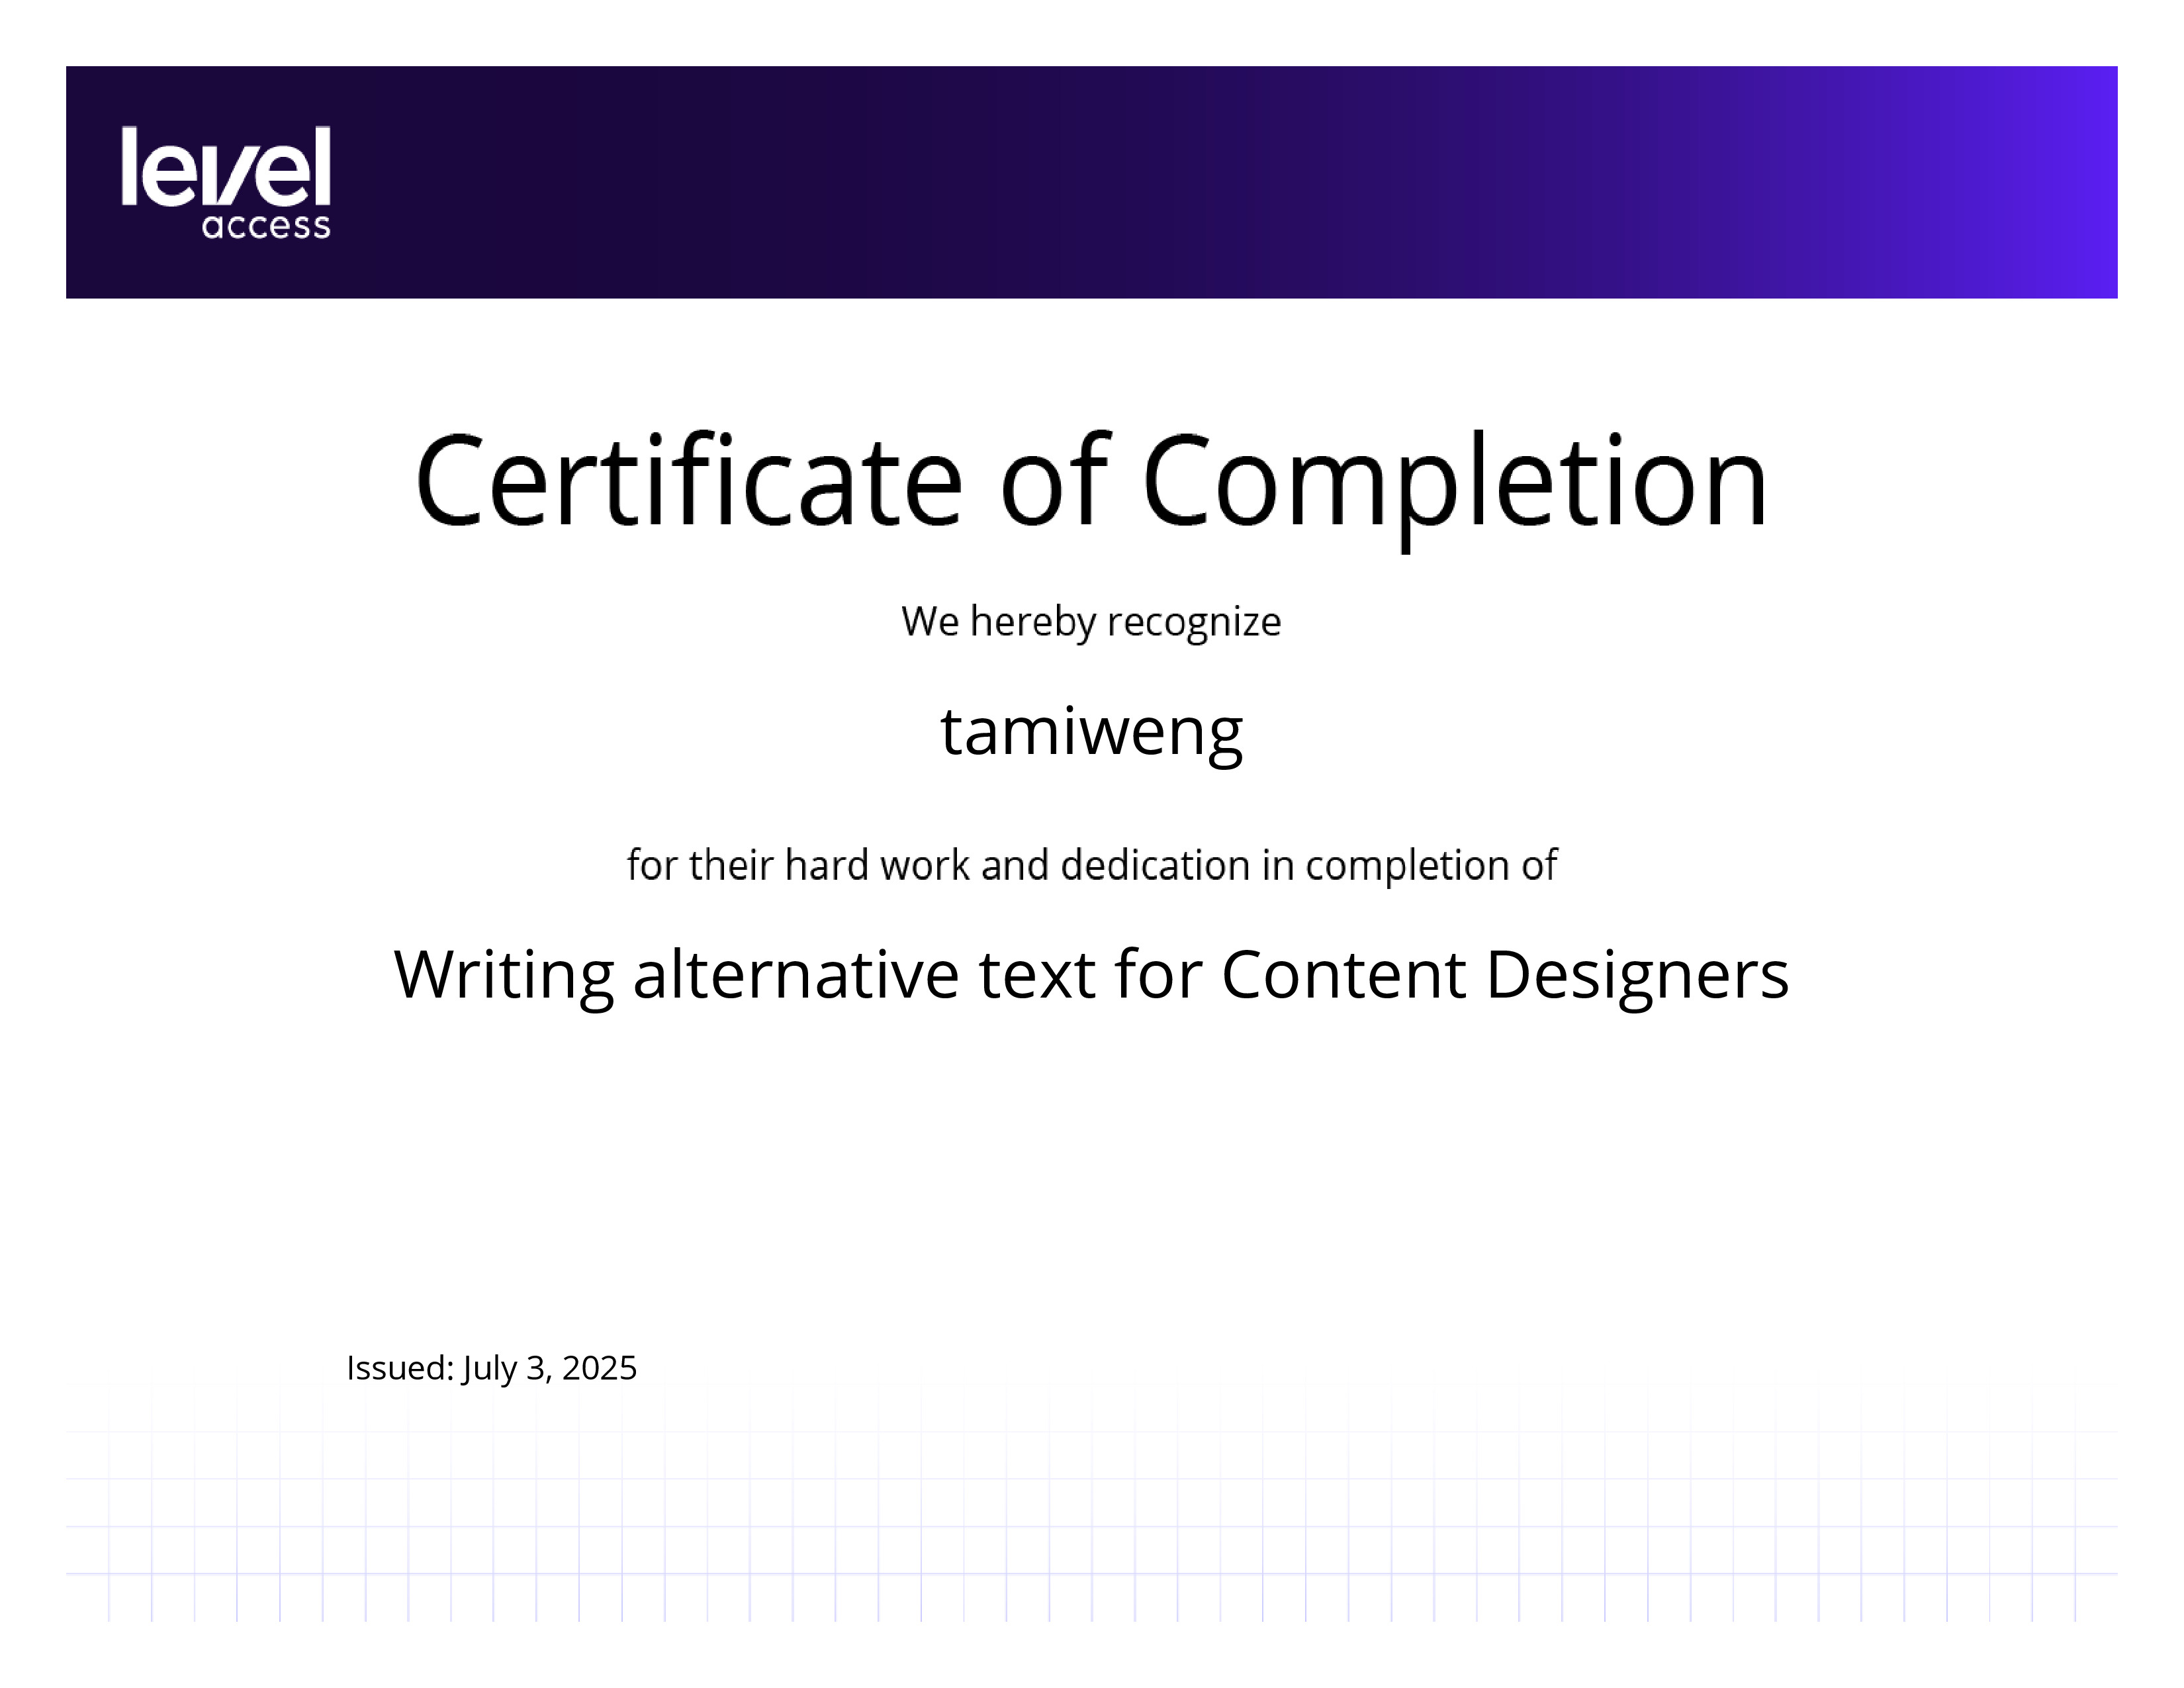The image size is (2184, 1688).
Task: Click the bright purple right end of banner
Action: (x=2050, y=182)
